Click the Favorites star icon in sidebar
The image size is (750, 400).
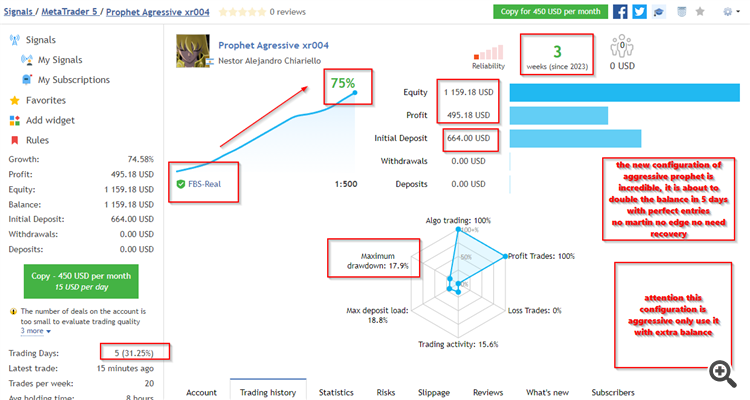point(15,100)
